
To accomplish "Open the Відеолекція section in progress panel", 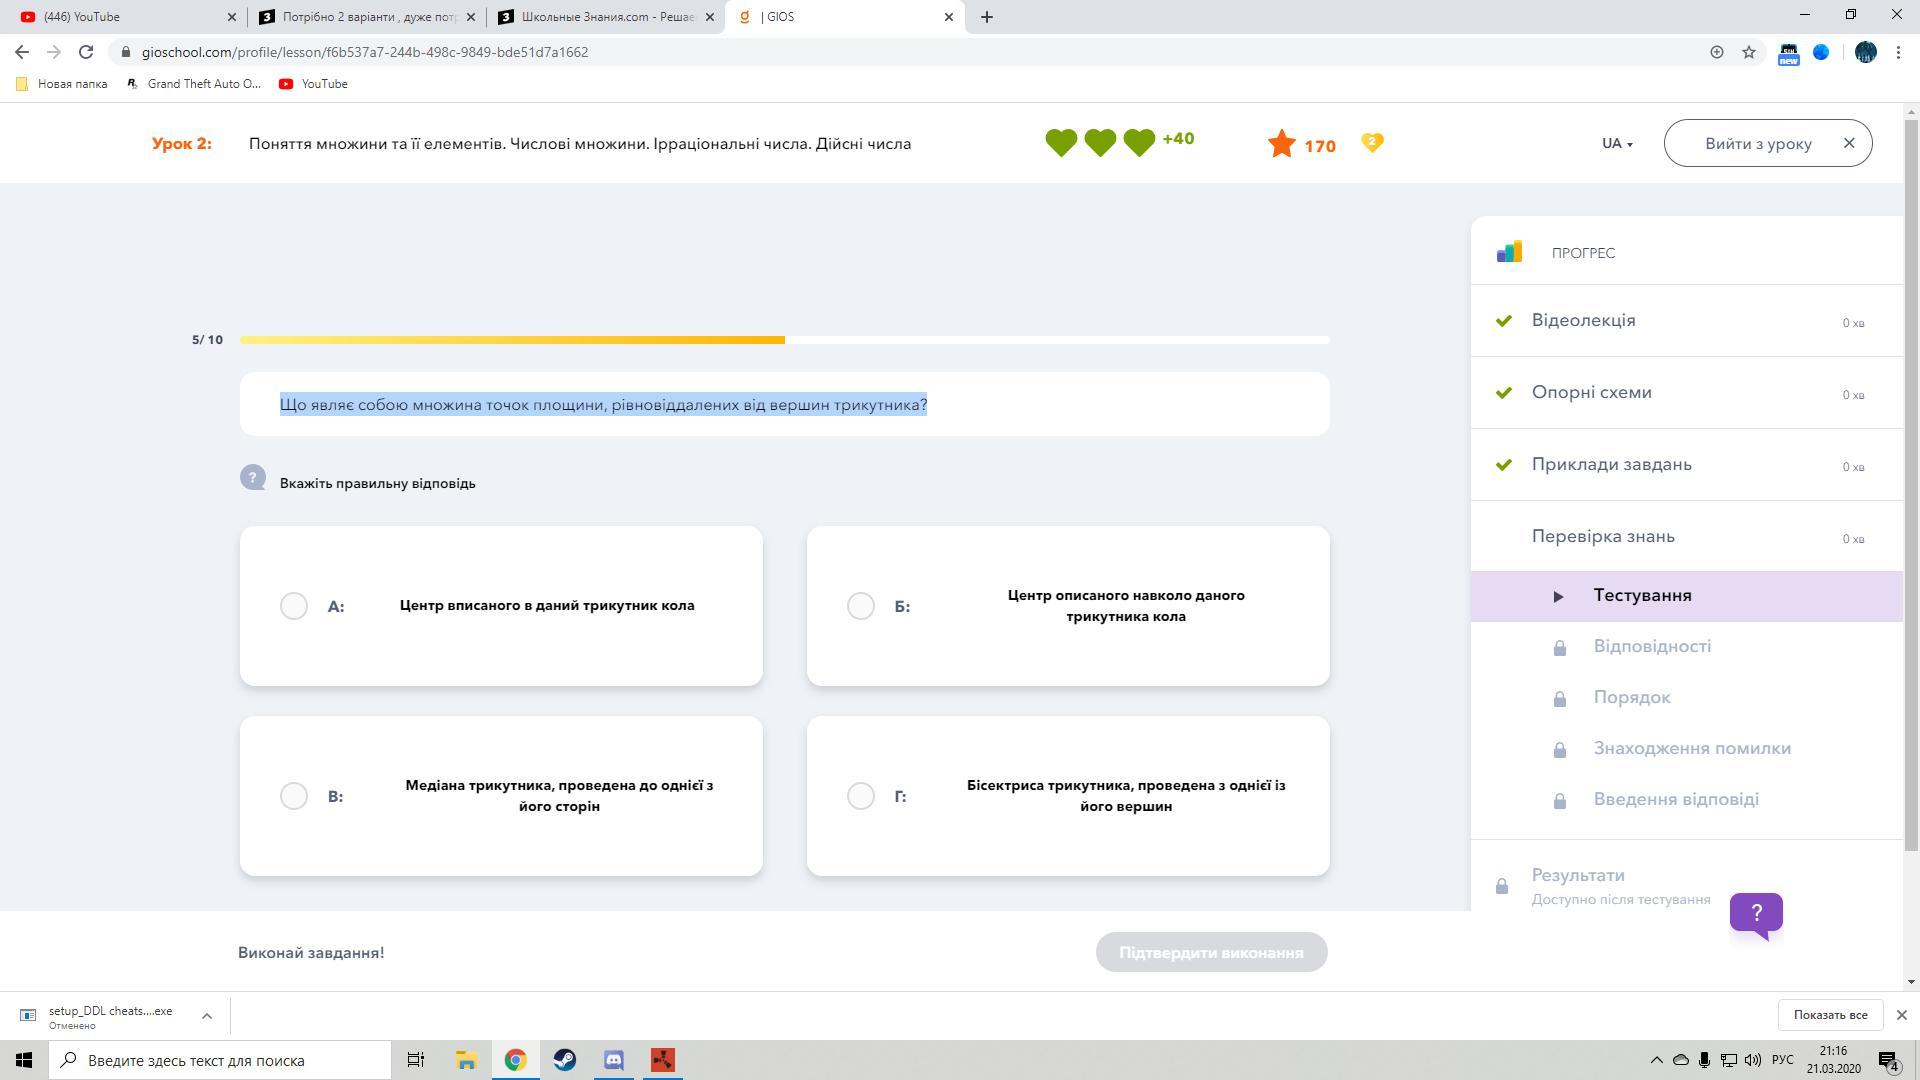I will 1583,320.
